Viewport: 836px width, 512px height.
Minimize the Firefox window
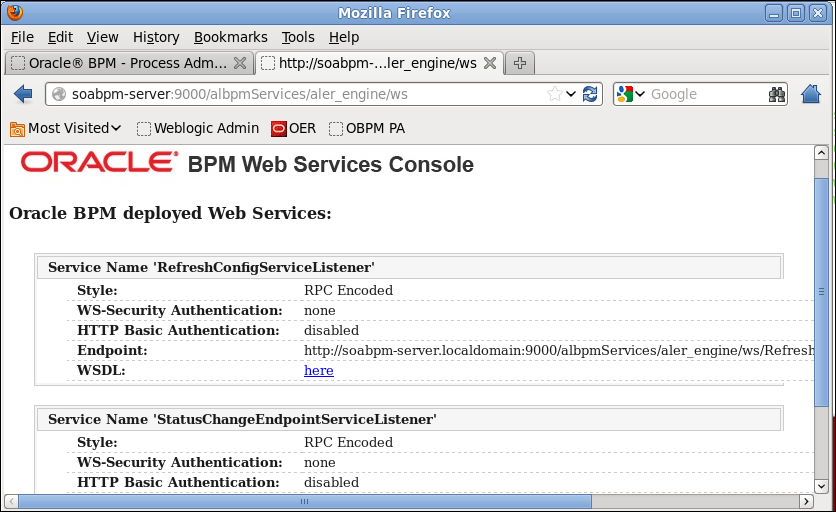(774, 13)
